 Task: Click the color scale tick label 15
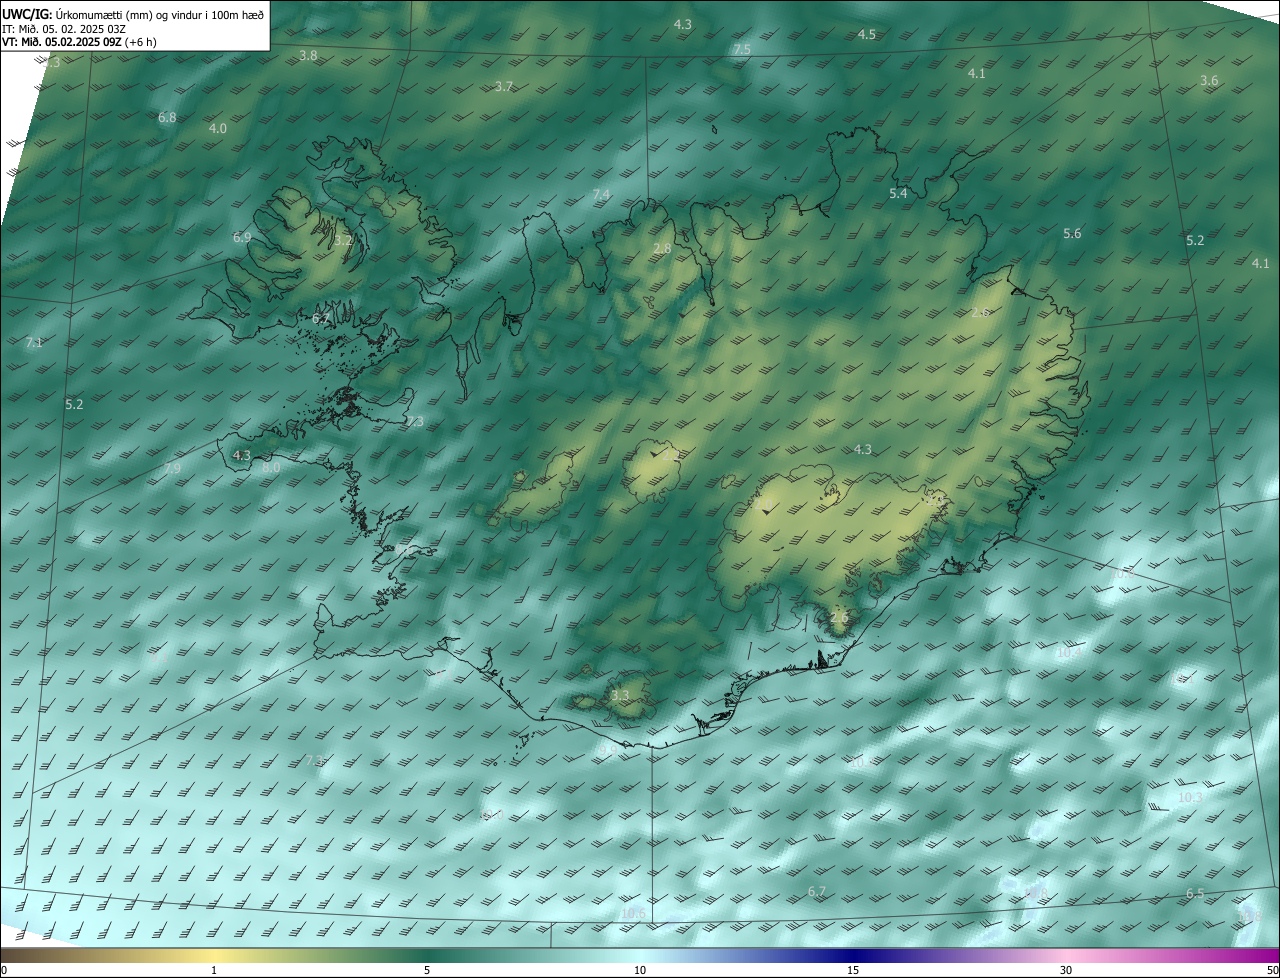coord(853,970)
